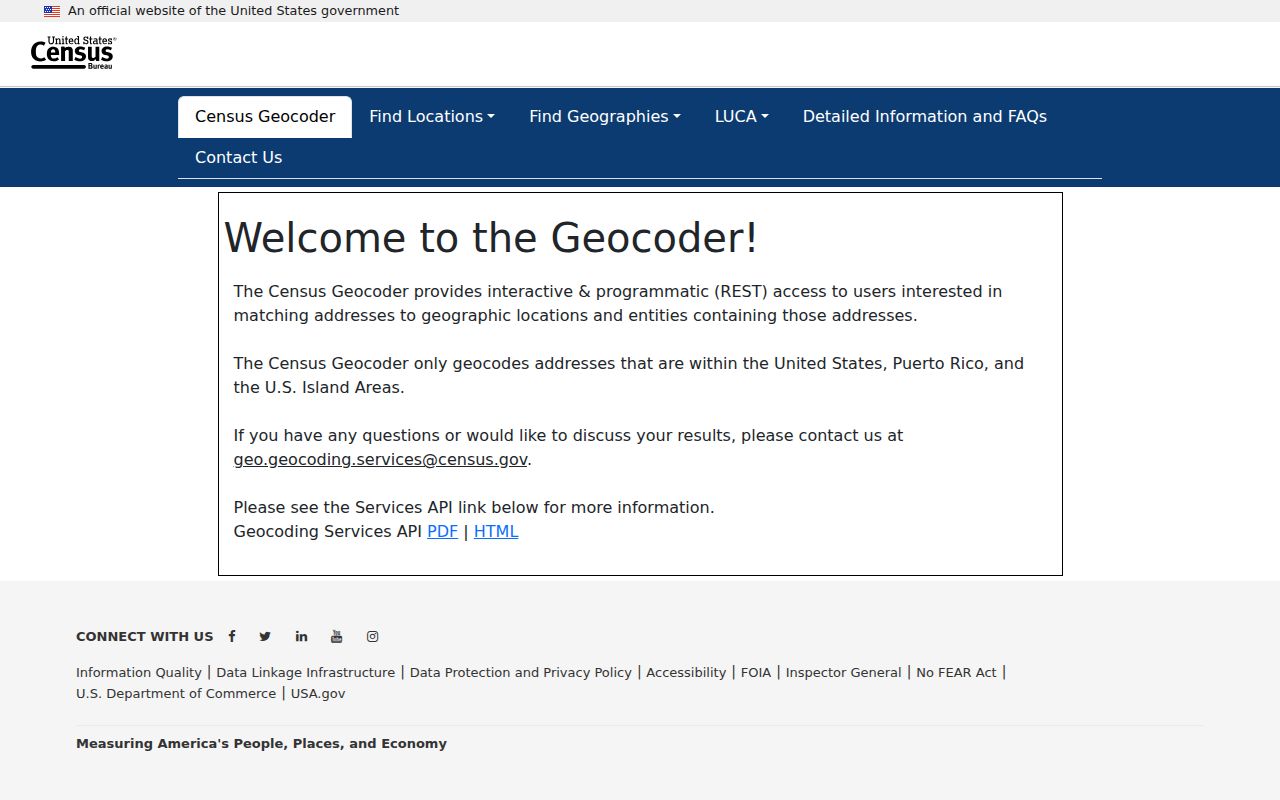Viewport: 1280px width, 800px height.
Task: Open the Census Bureau Twitter icon
Action: 265,636
